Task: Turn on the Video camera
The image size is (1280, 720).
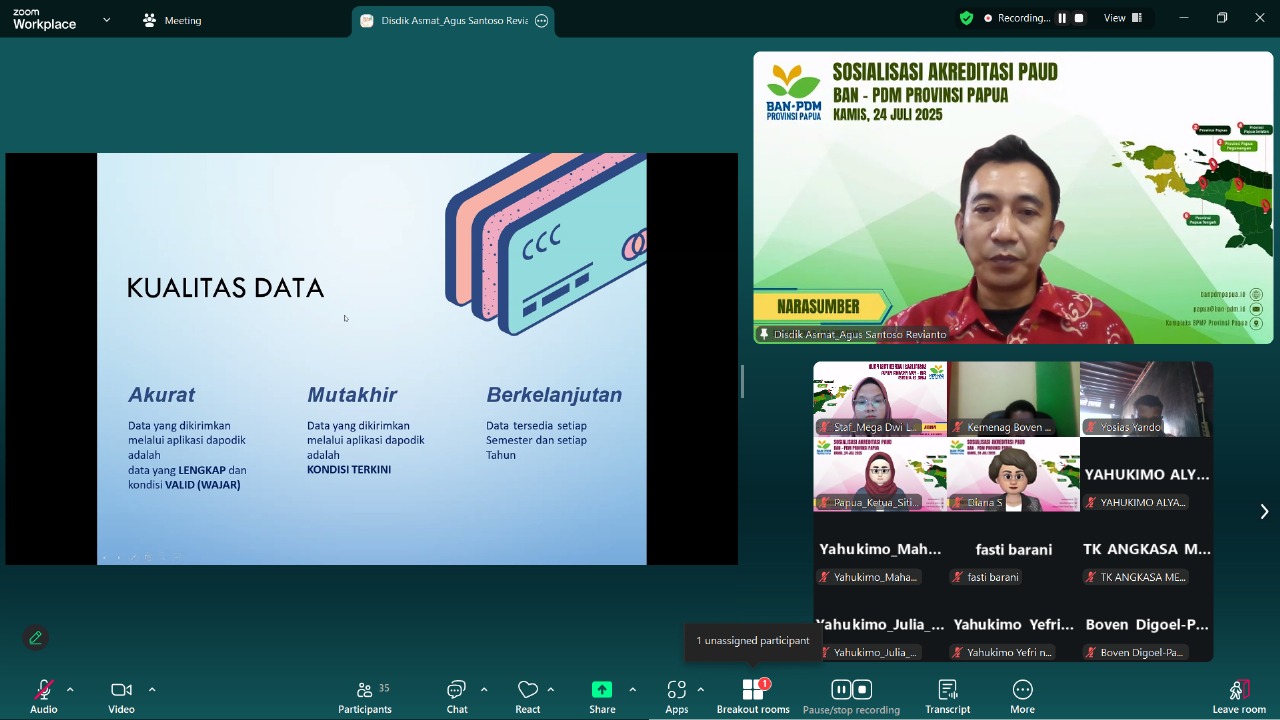Action: [x=121, y=696]
